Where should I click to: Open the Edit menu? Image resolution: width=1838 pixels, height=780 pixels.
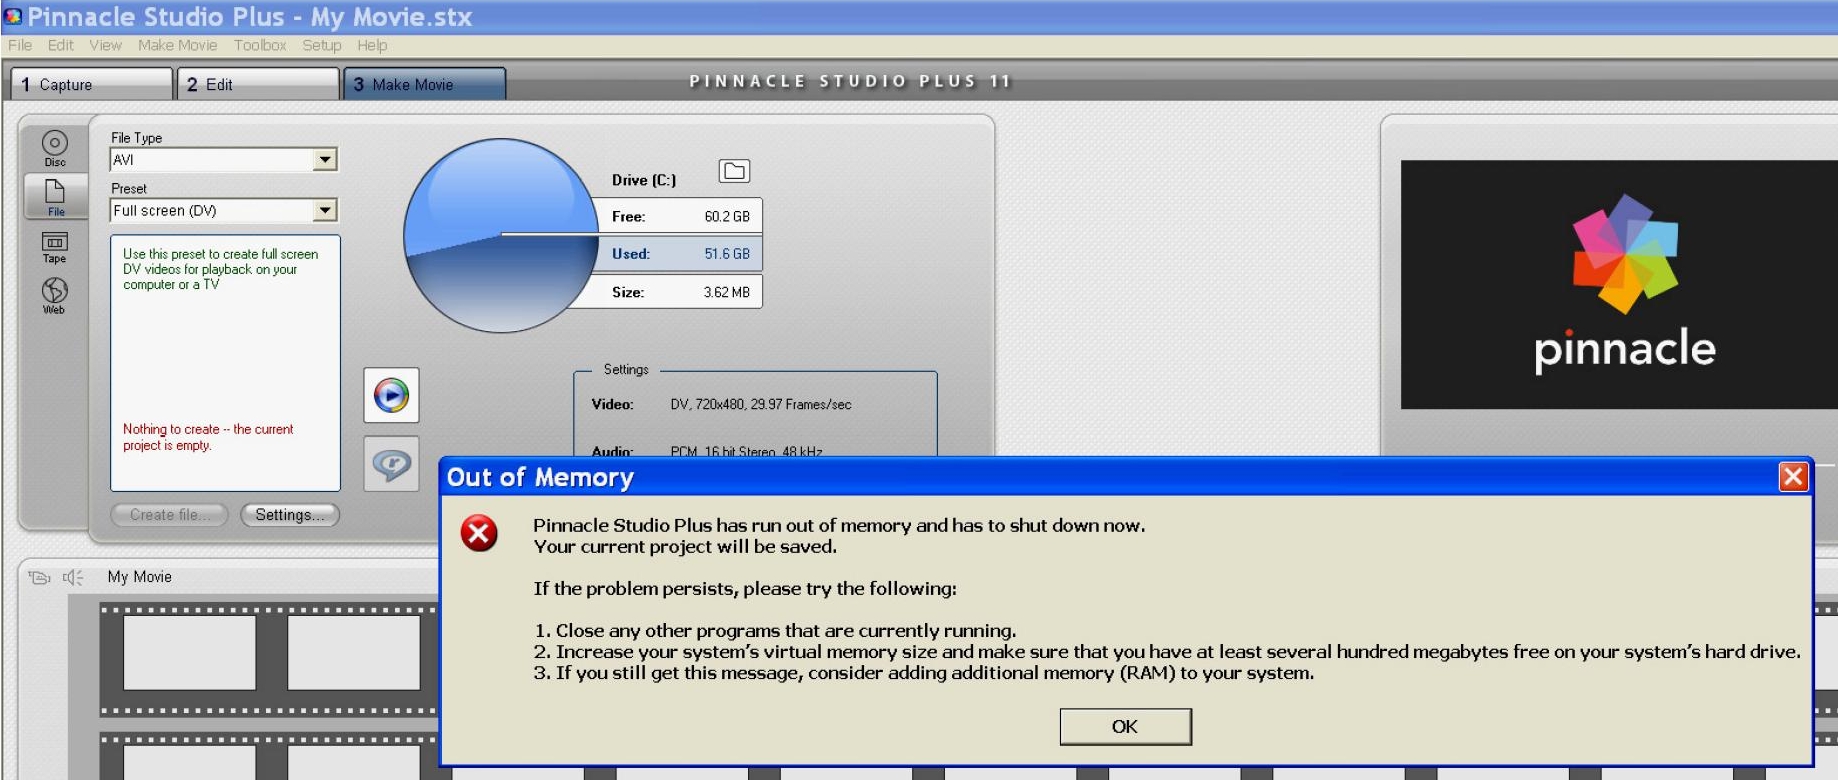coord(61,45)
